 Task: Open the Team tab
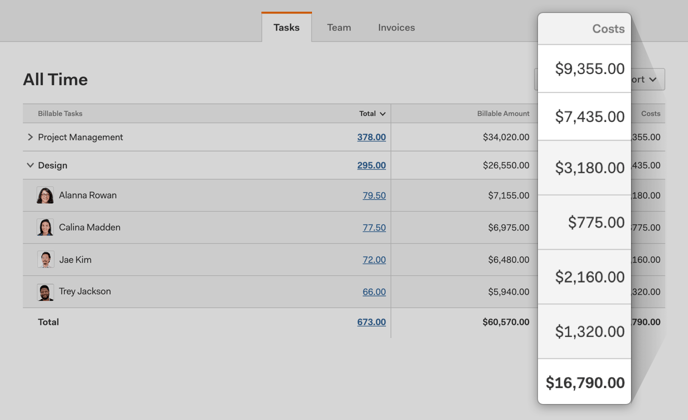(339, 27)
